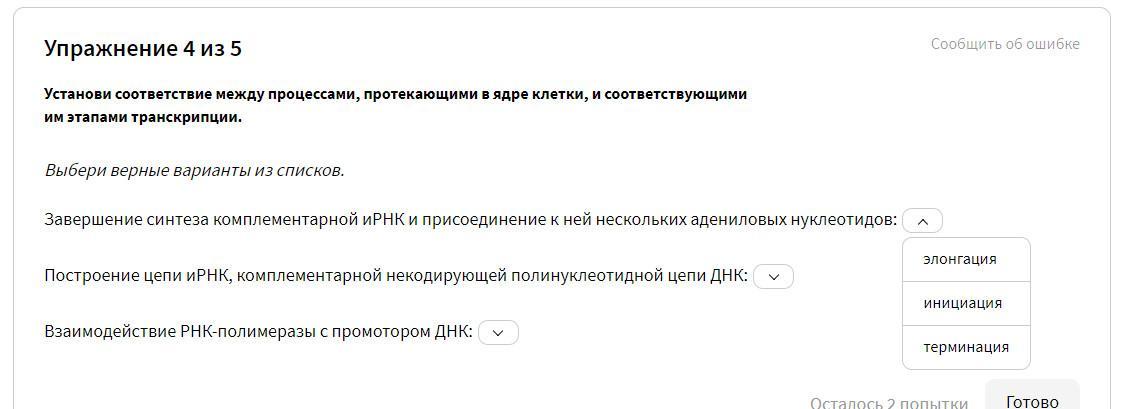Choose the 'инициация' option

[962, 303]
